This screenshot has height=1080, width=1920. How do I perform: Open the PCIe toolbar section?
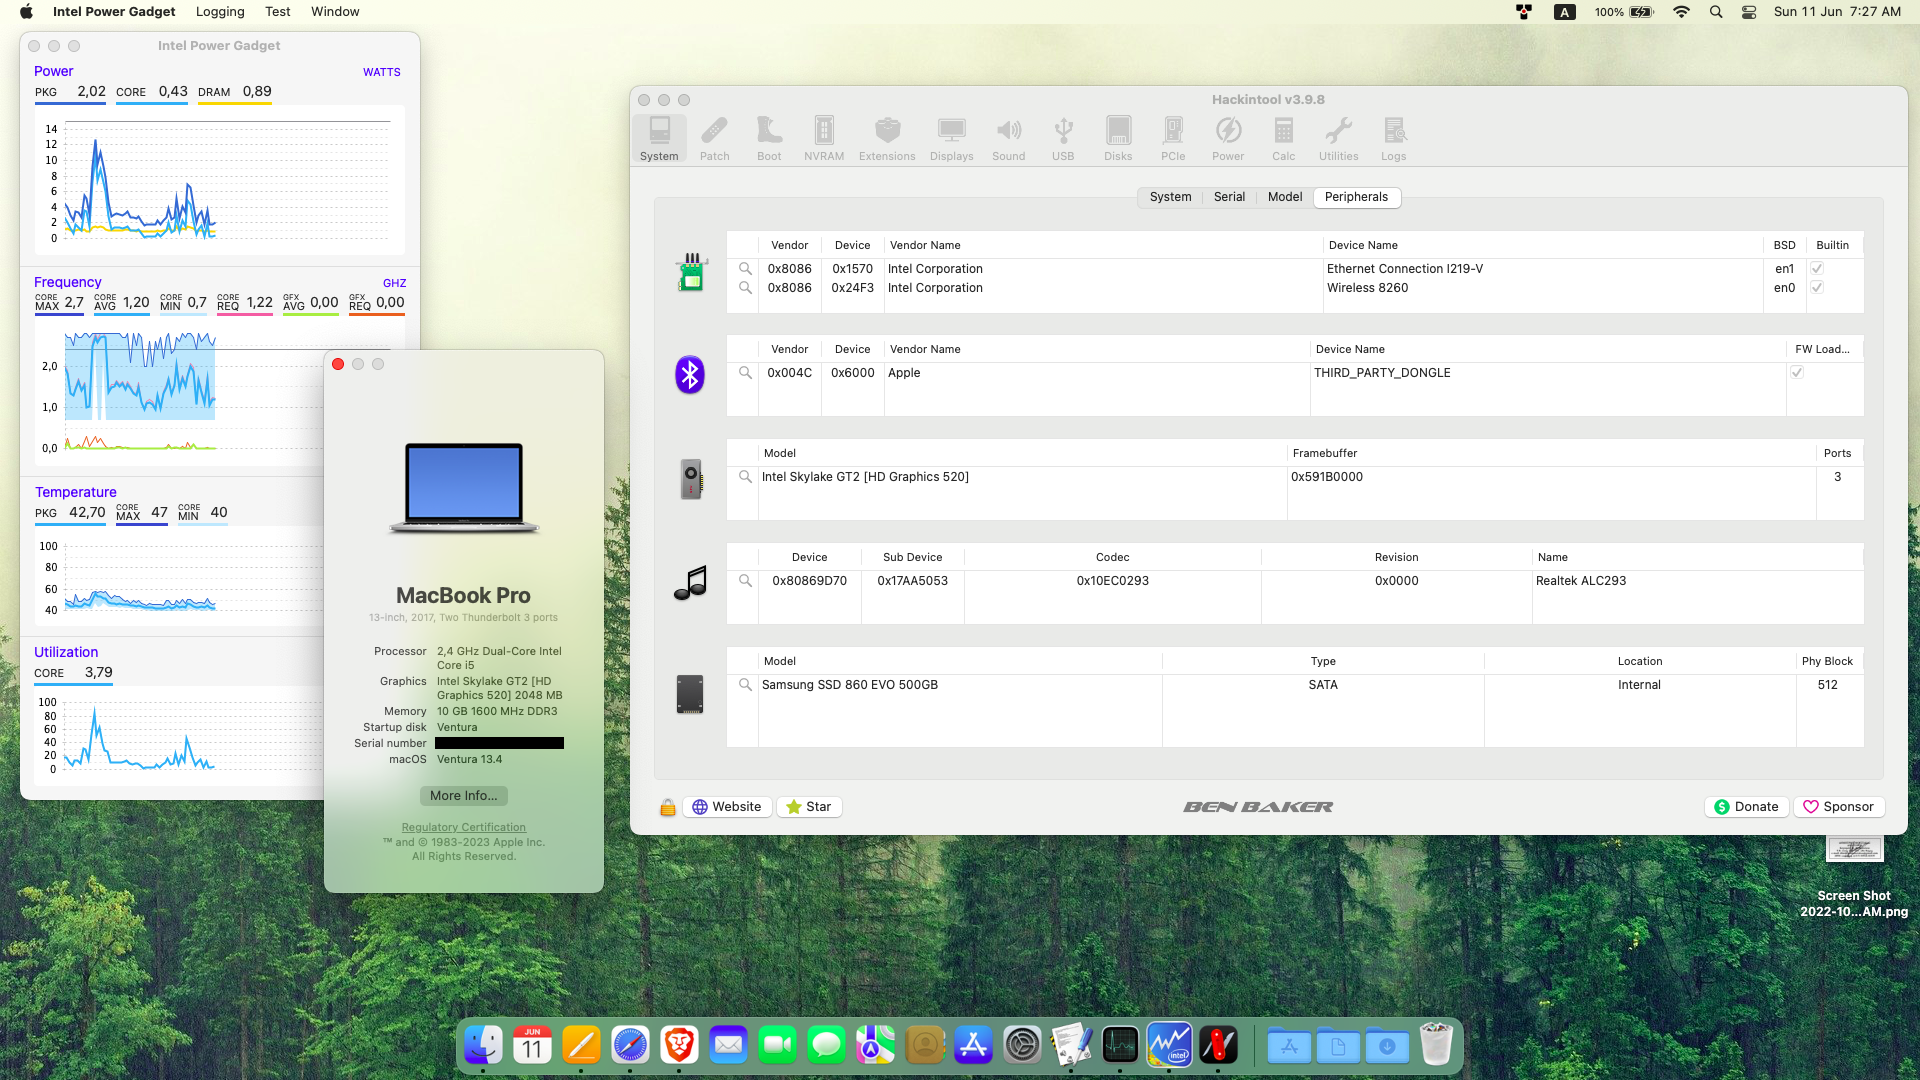pyautogui.click(x=1173, y=138)
